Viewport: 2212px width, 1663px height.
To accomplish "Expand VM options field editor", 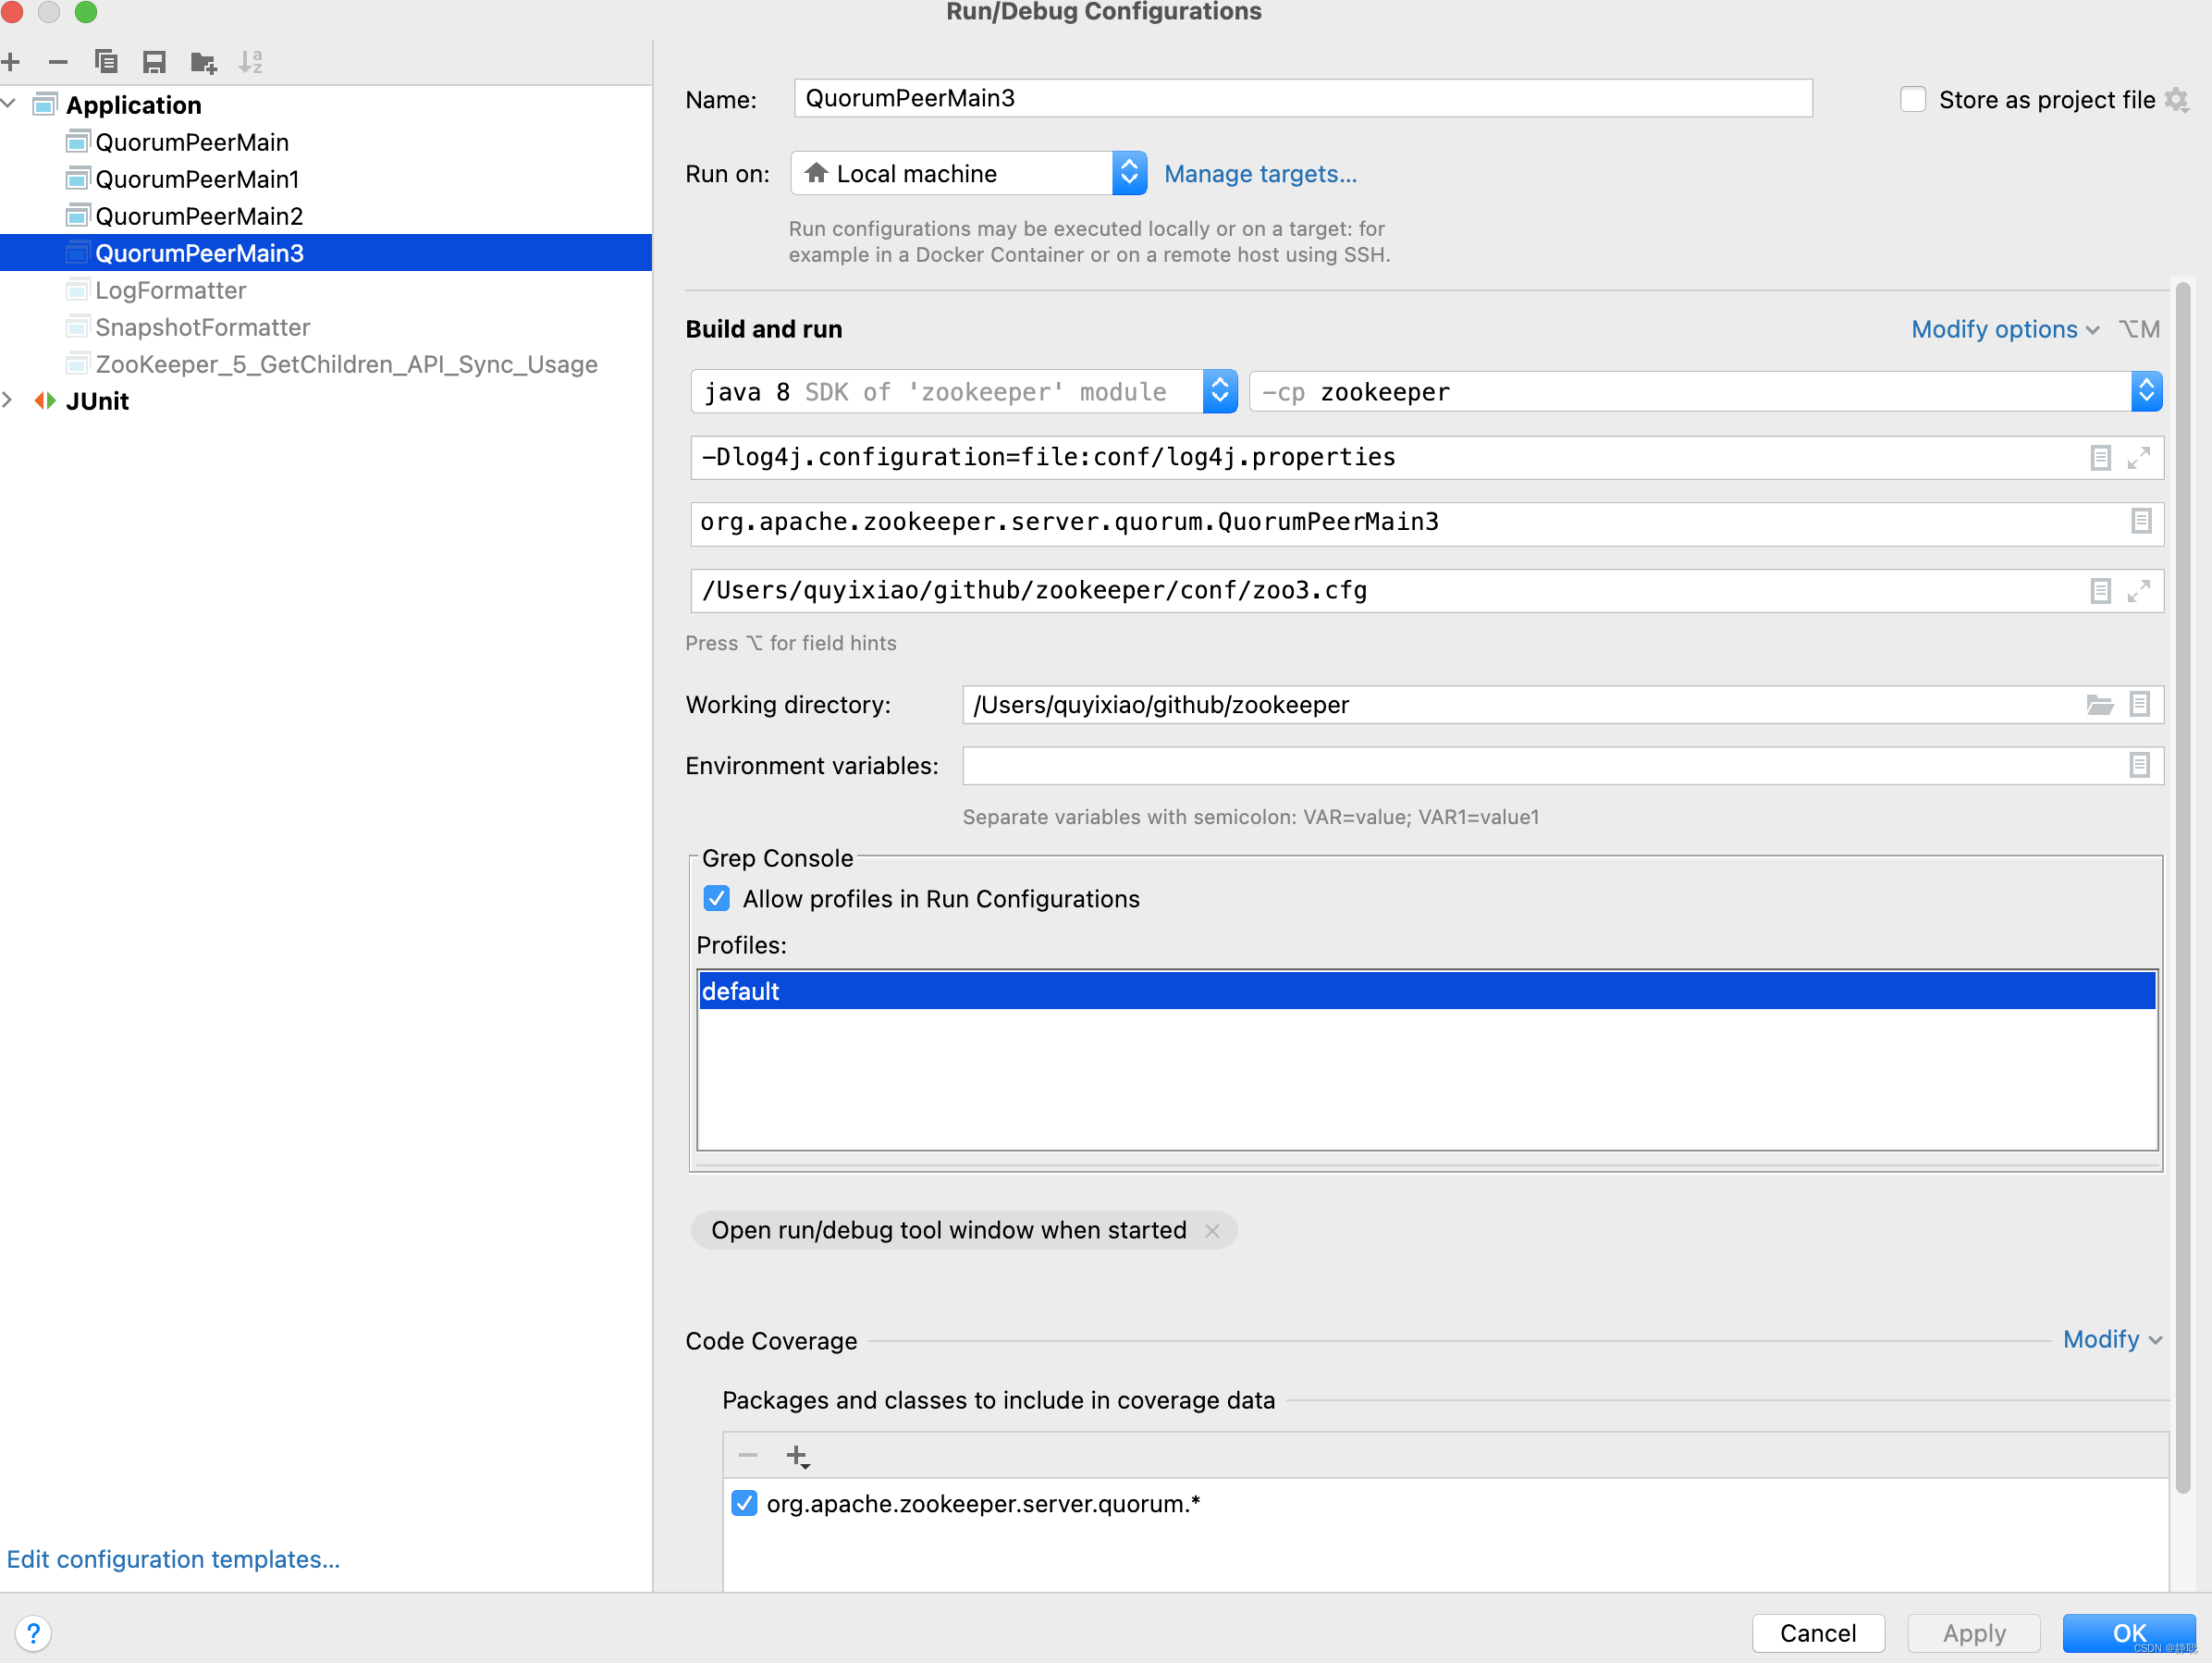I will [x=2138, y=458].
